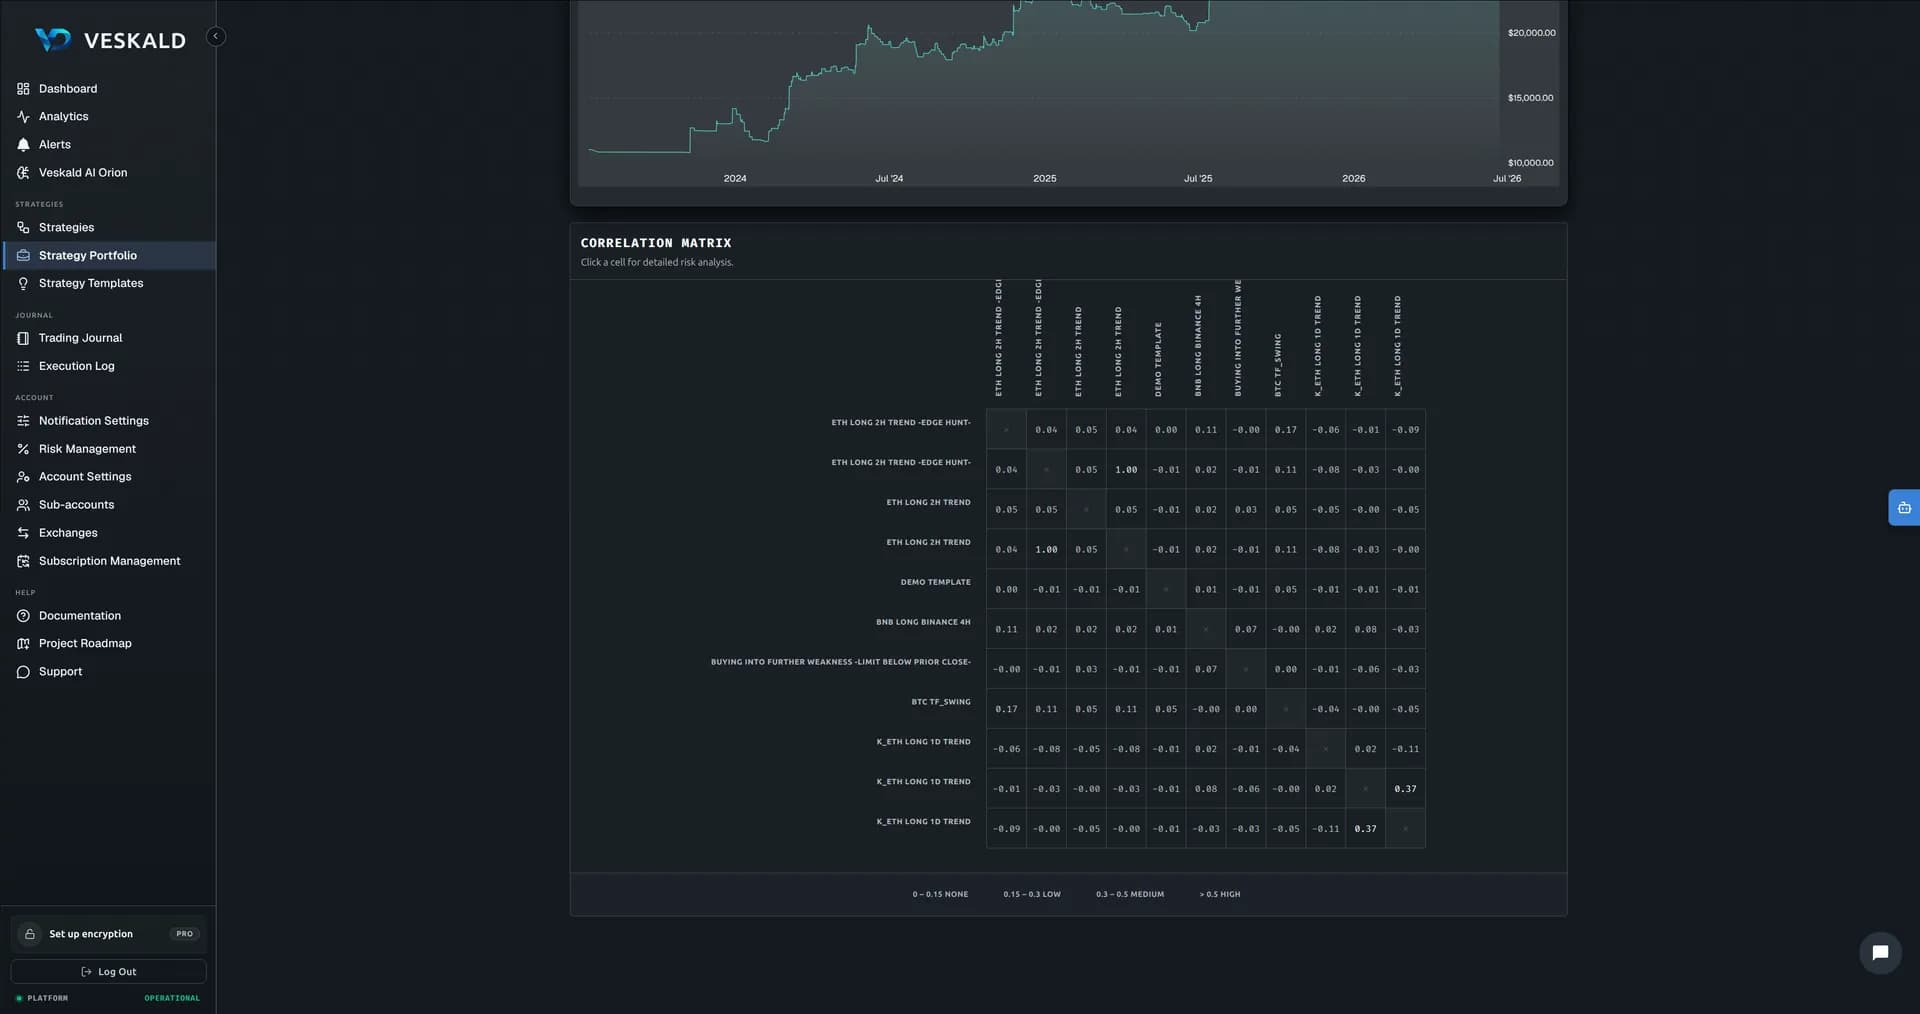Click the PRO badge next to encryption

click(x=185, y=934)
